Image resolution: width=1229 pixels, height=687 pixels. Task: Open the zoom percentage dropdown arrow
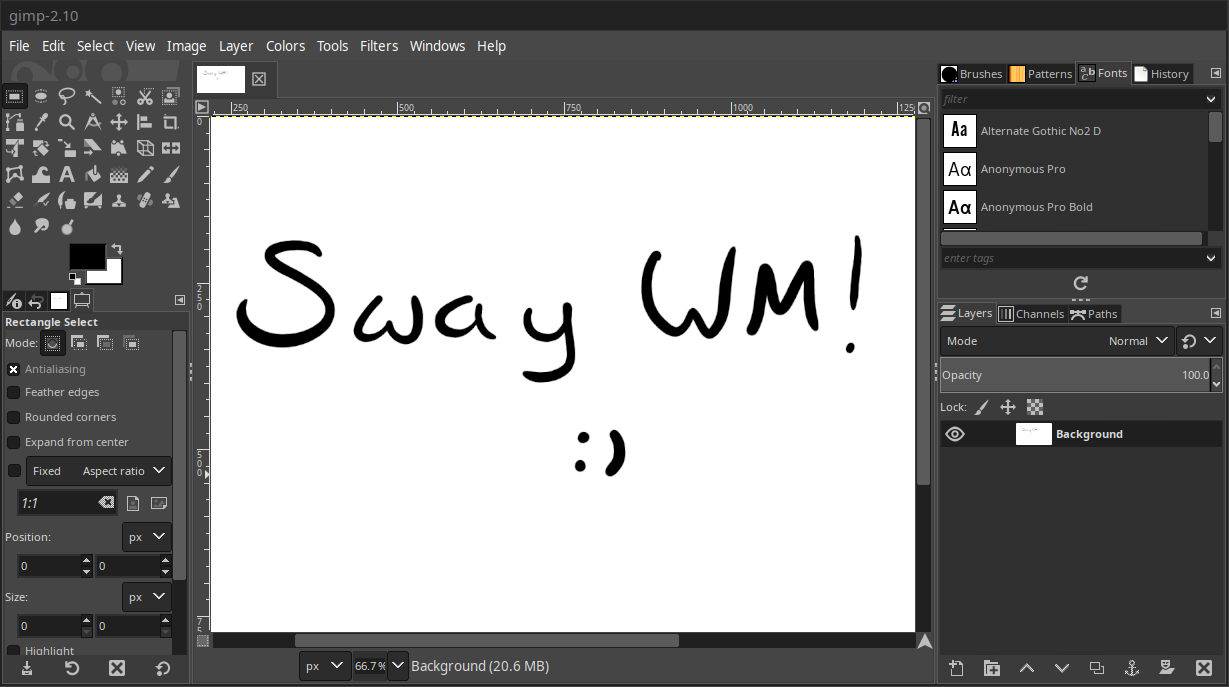tap(398, 666)
